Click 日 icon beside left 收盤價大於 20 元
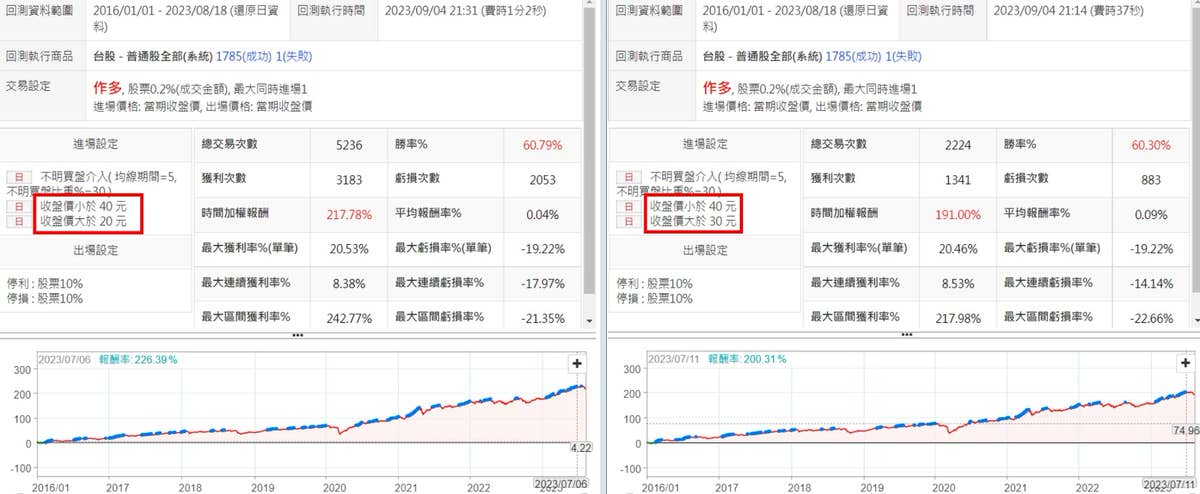 (17, 220)
